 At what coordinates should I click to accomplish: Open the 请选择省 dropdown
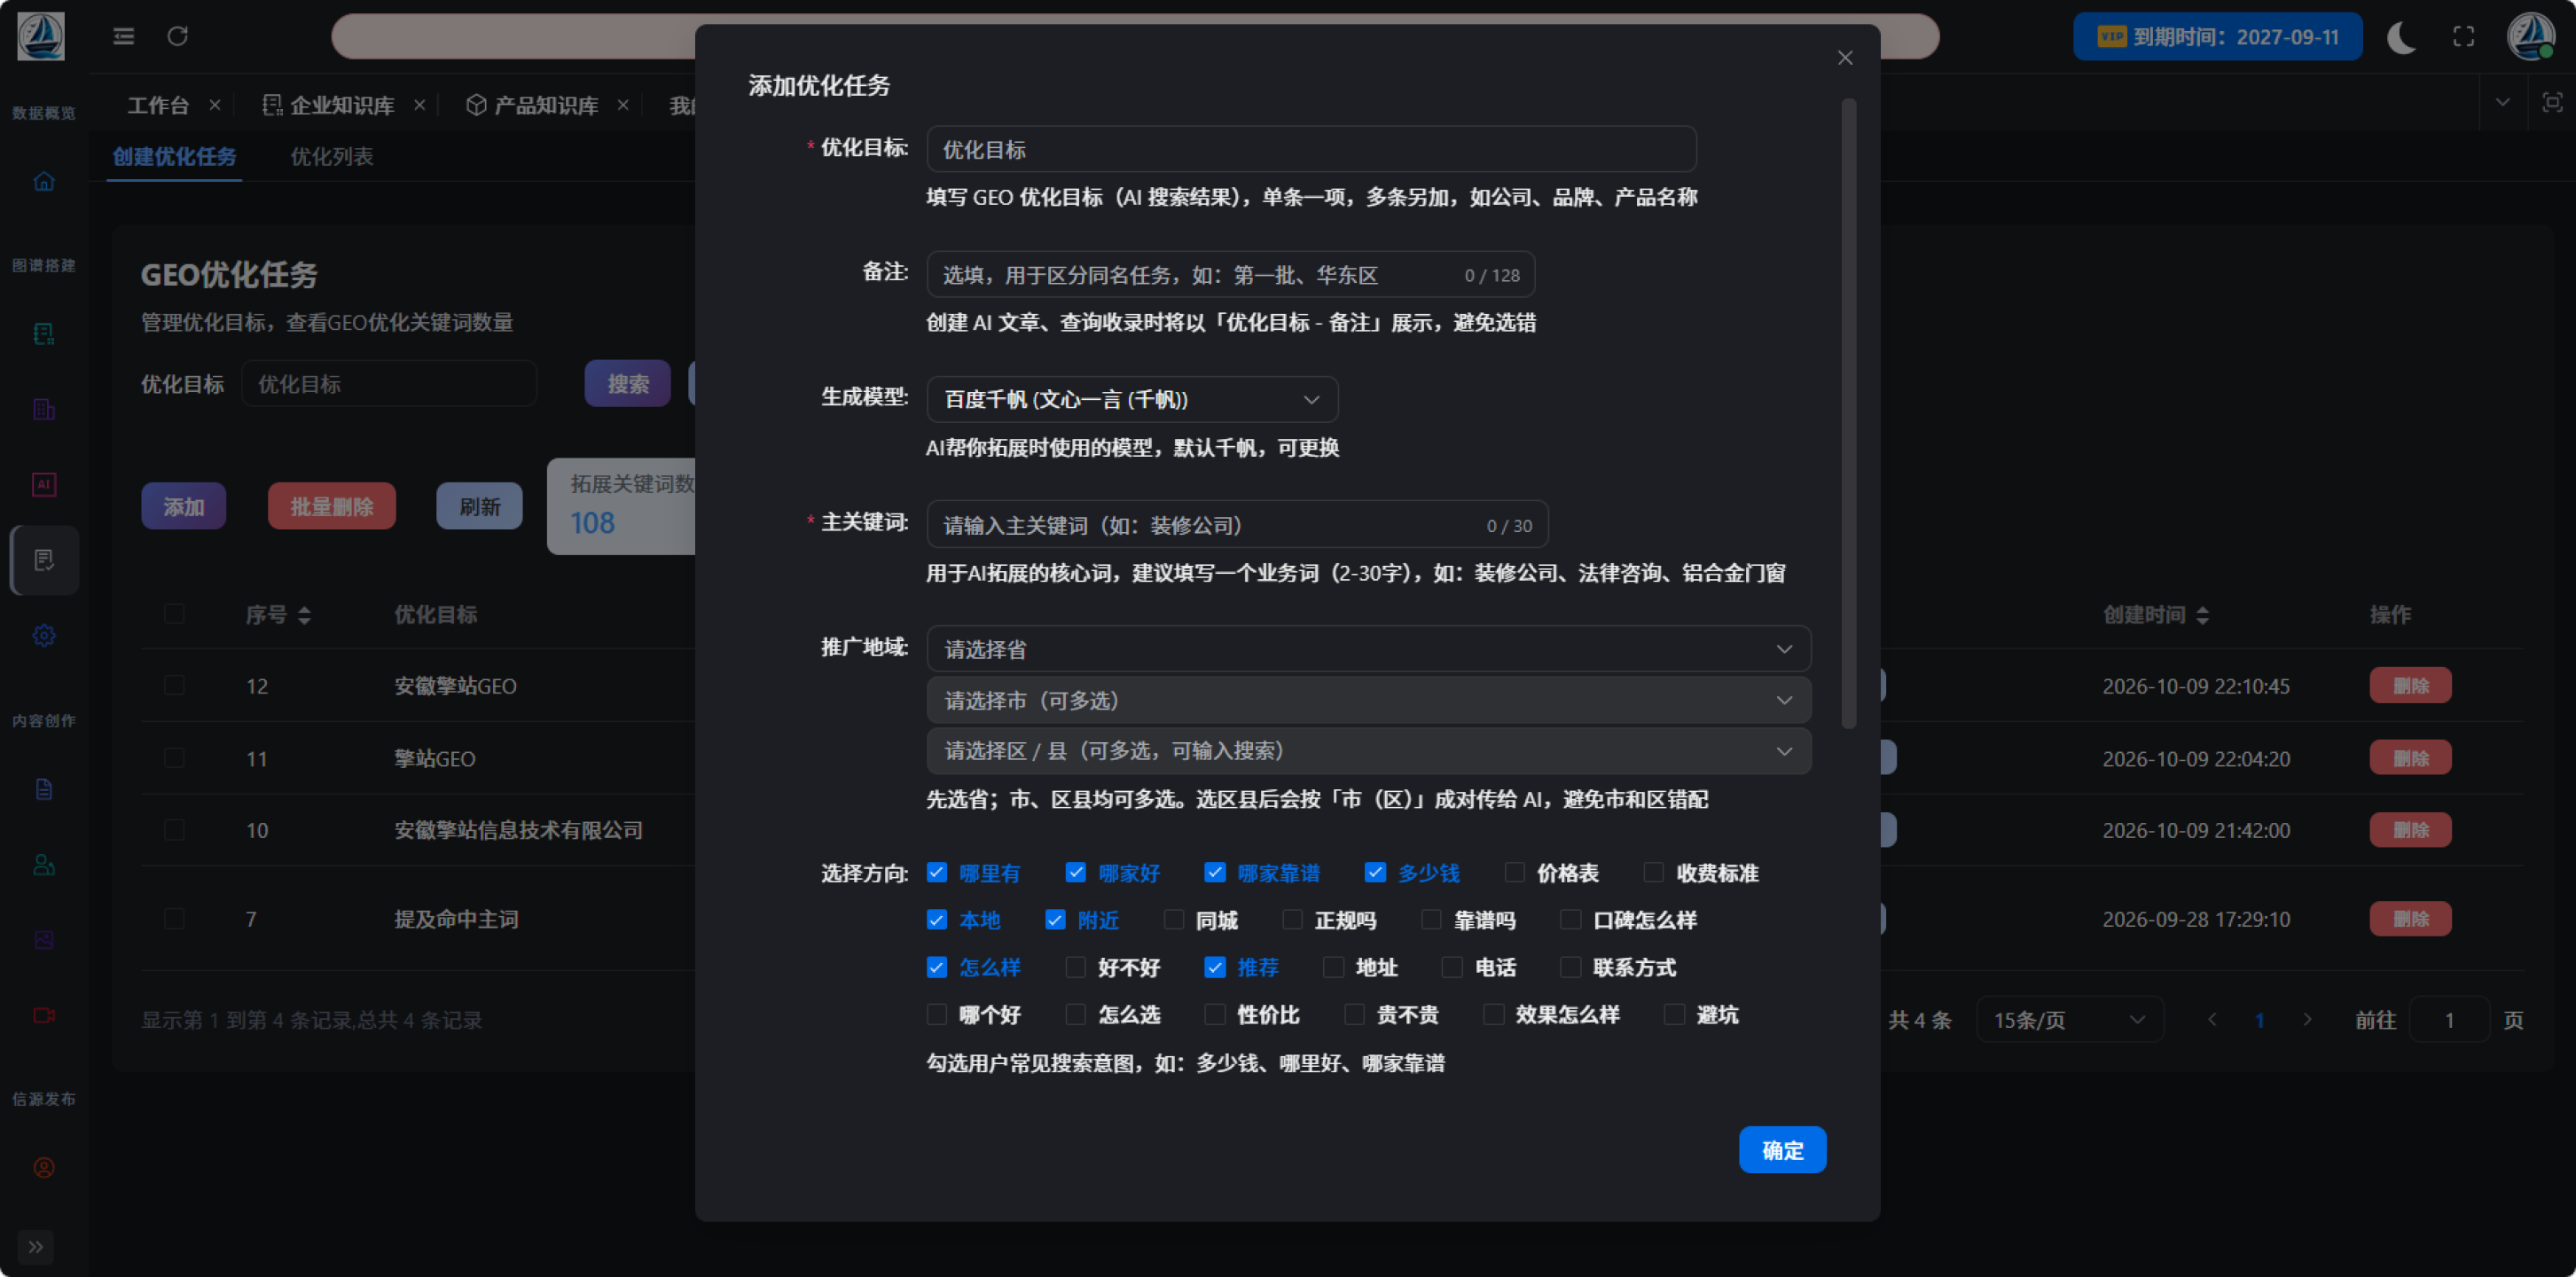(1368, 649)
